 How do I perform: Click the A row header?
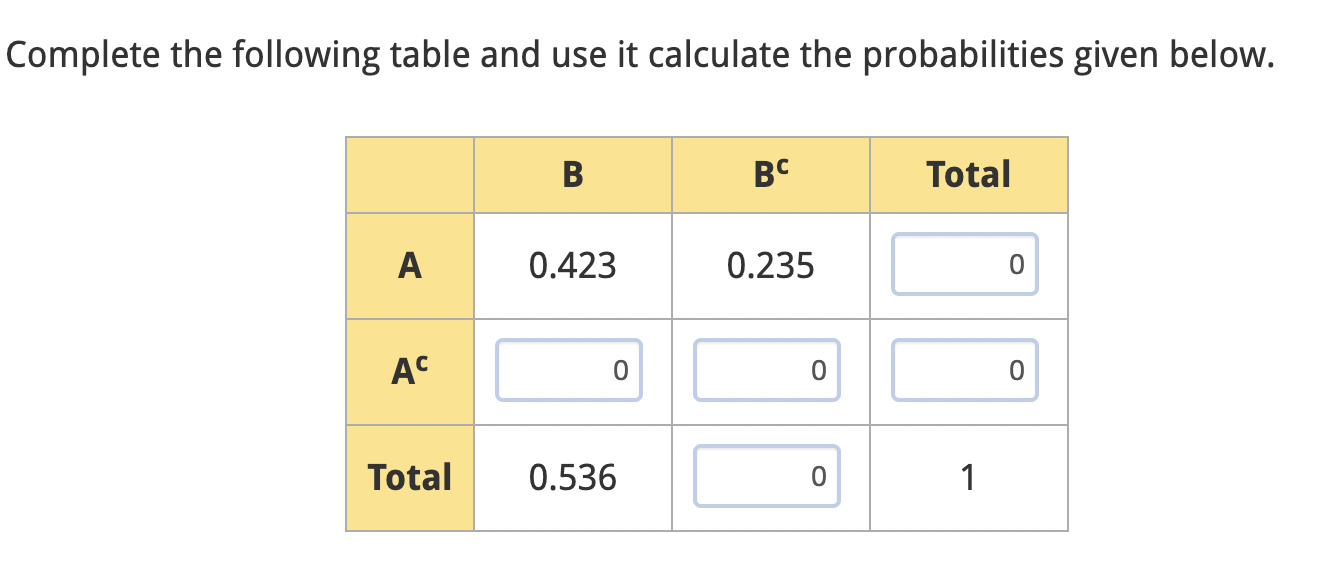410,266
